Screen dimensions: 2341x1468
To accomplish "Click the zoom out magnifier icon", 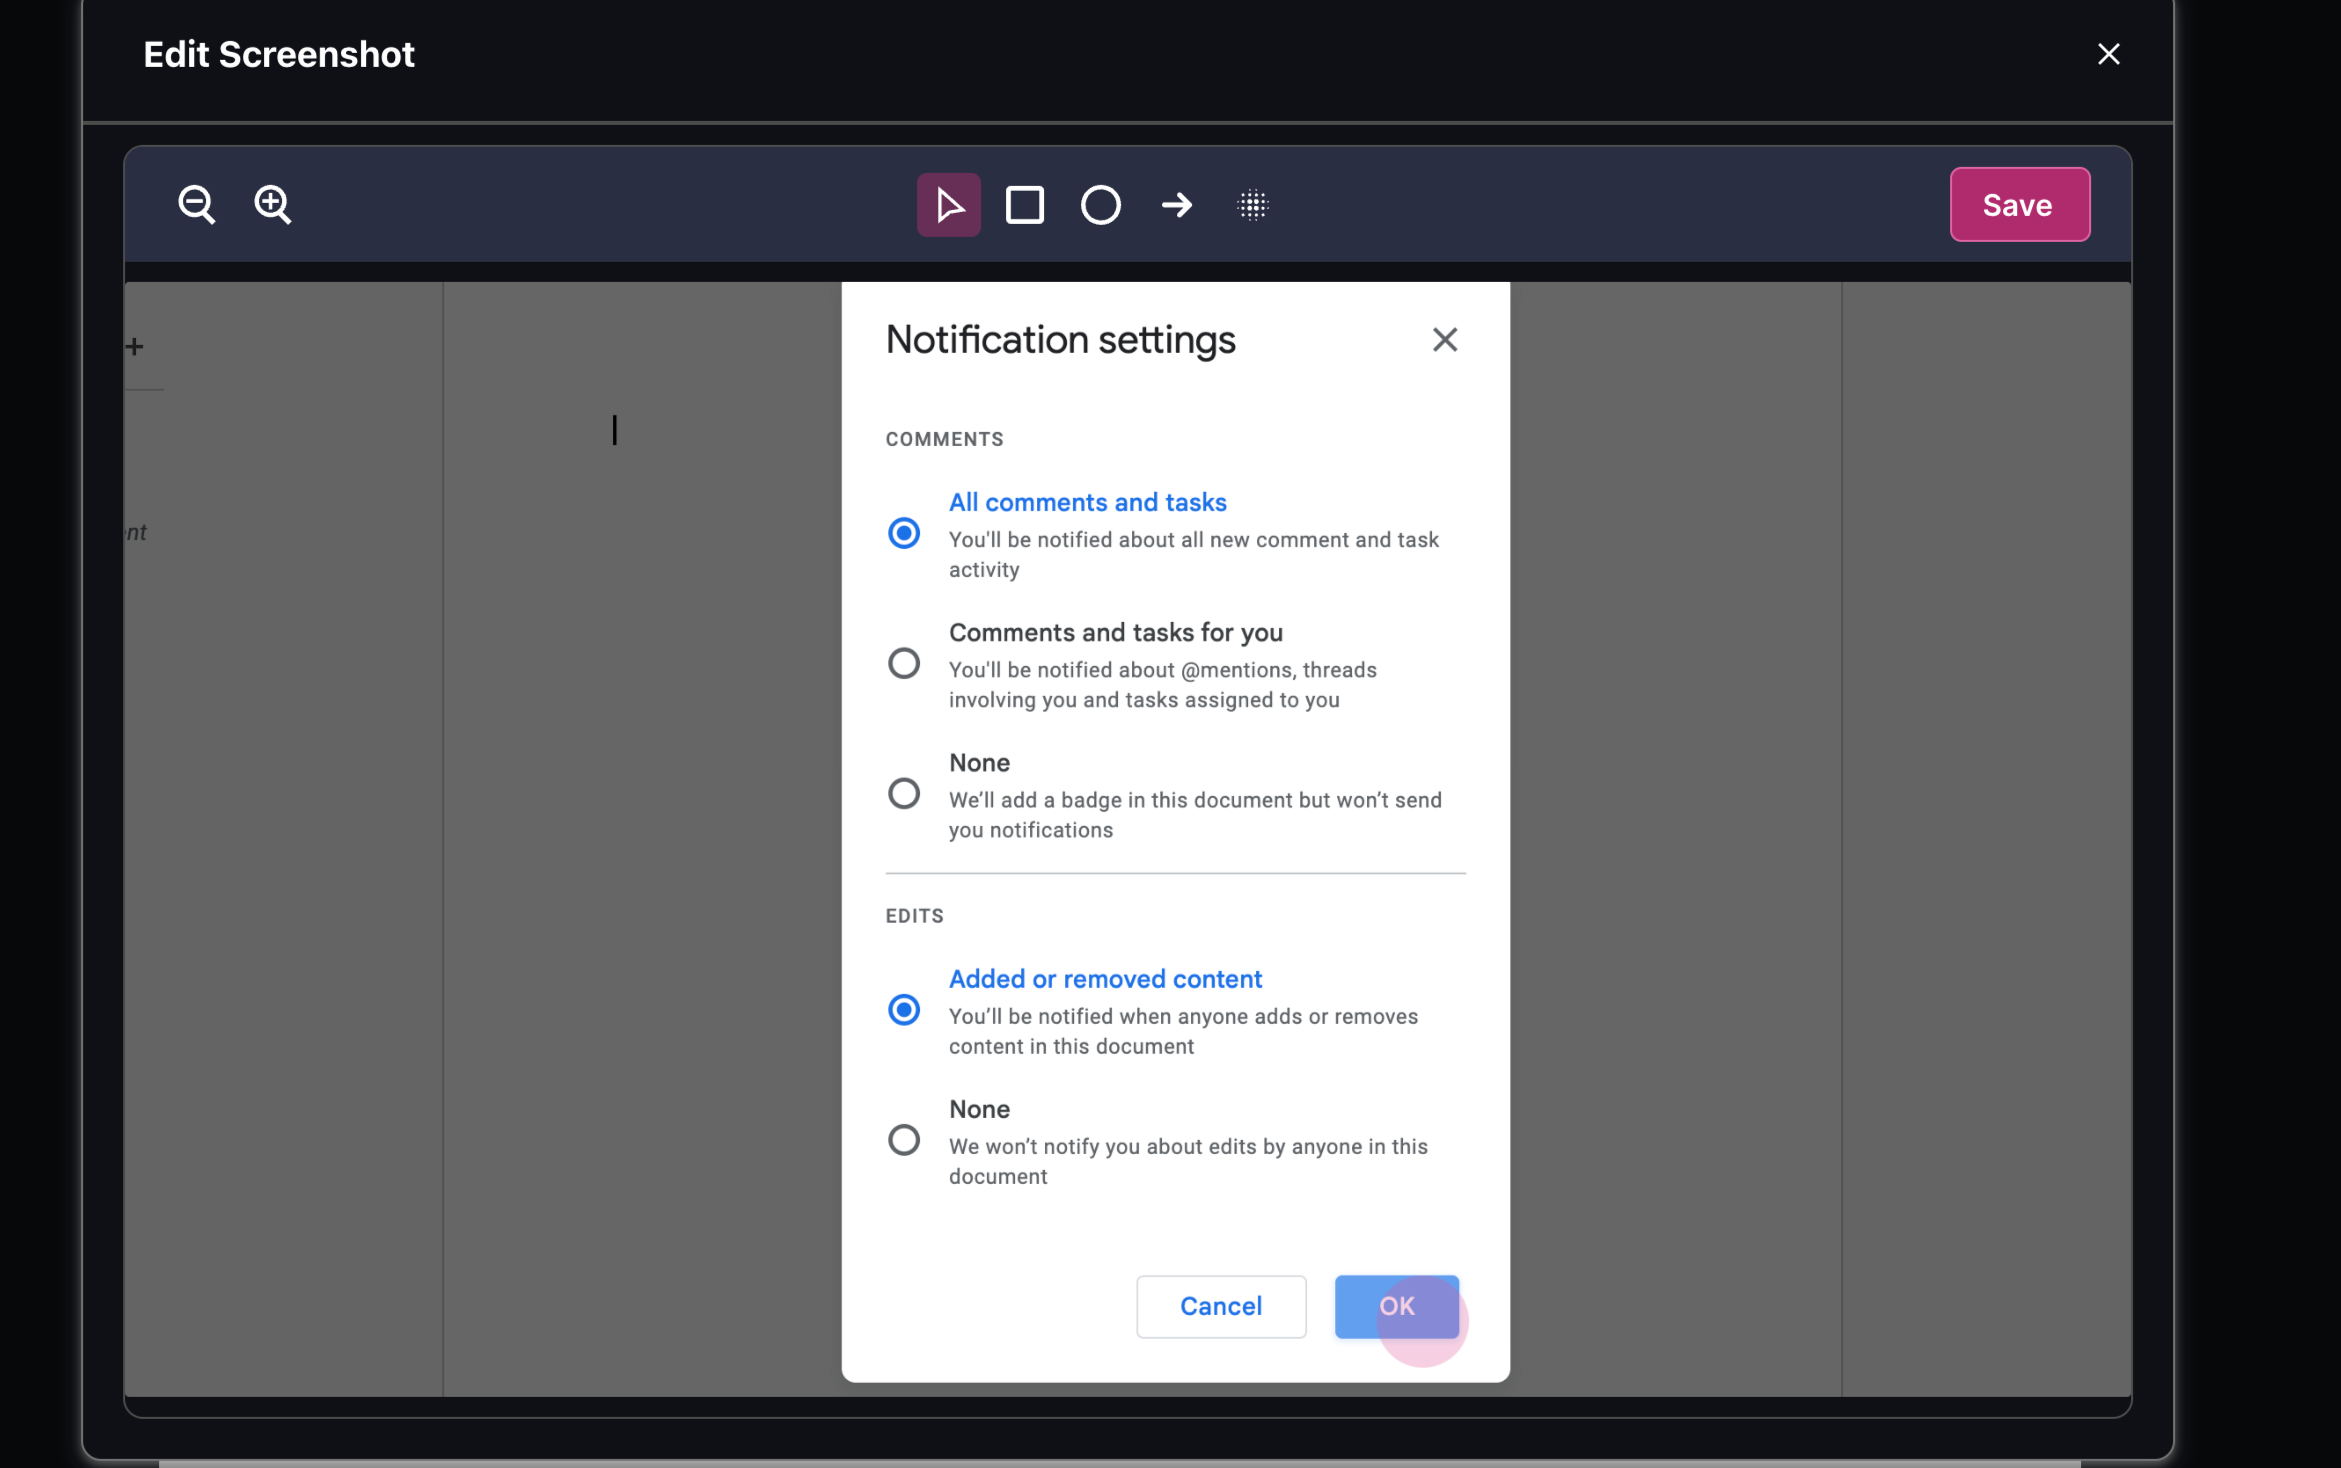I will (x=196, y=205).
